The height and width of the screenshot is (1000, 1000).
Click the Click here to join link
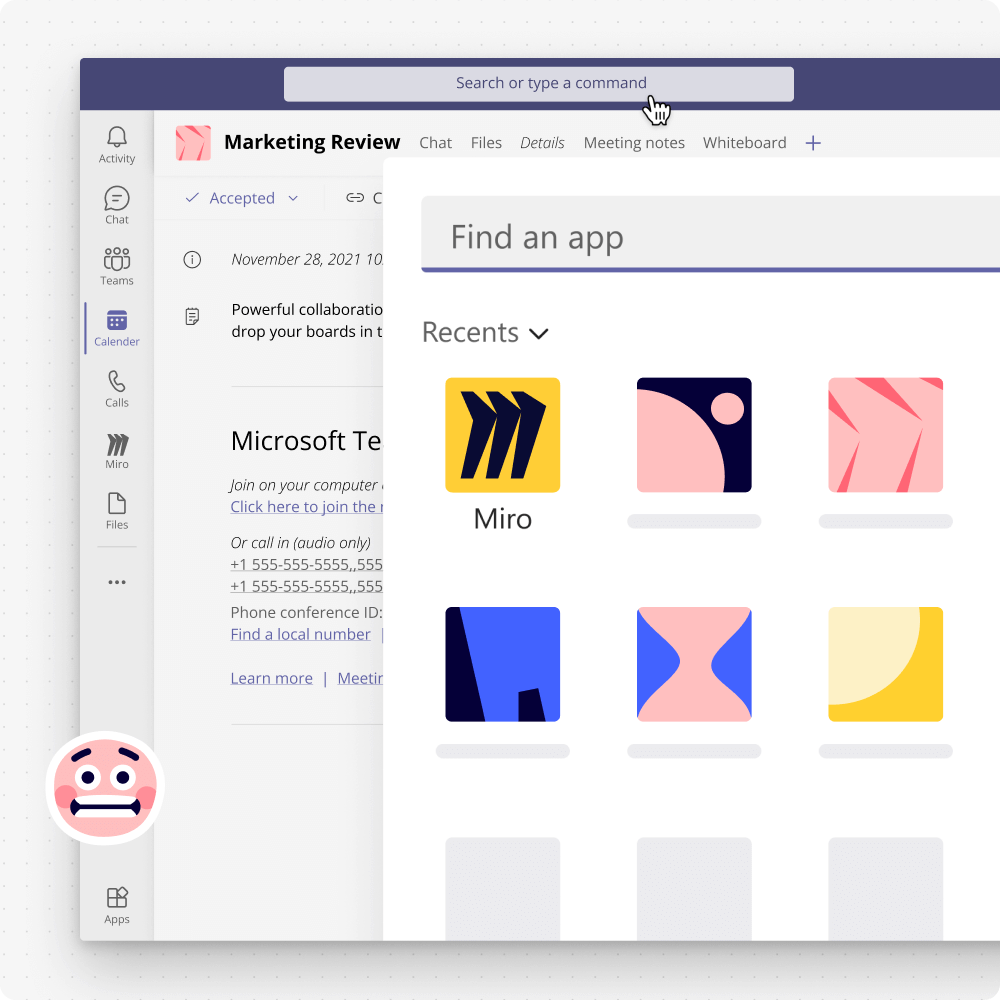click(x=303, y=507)
